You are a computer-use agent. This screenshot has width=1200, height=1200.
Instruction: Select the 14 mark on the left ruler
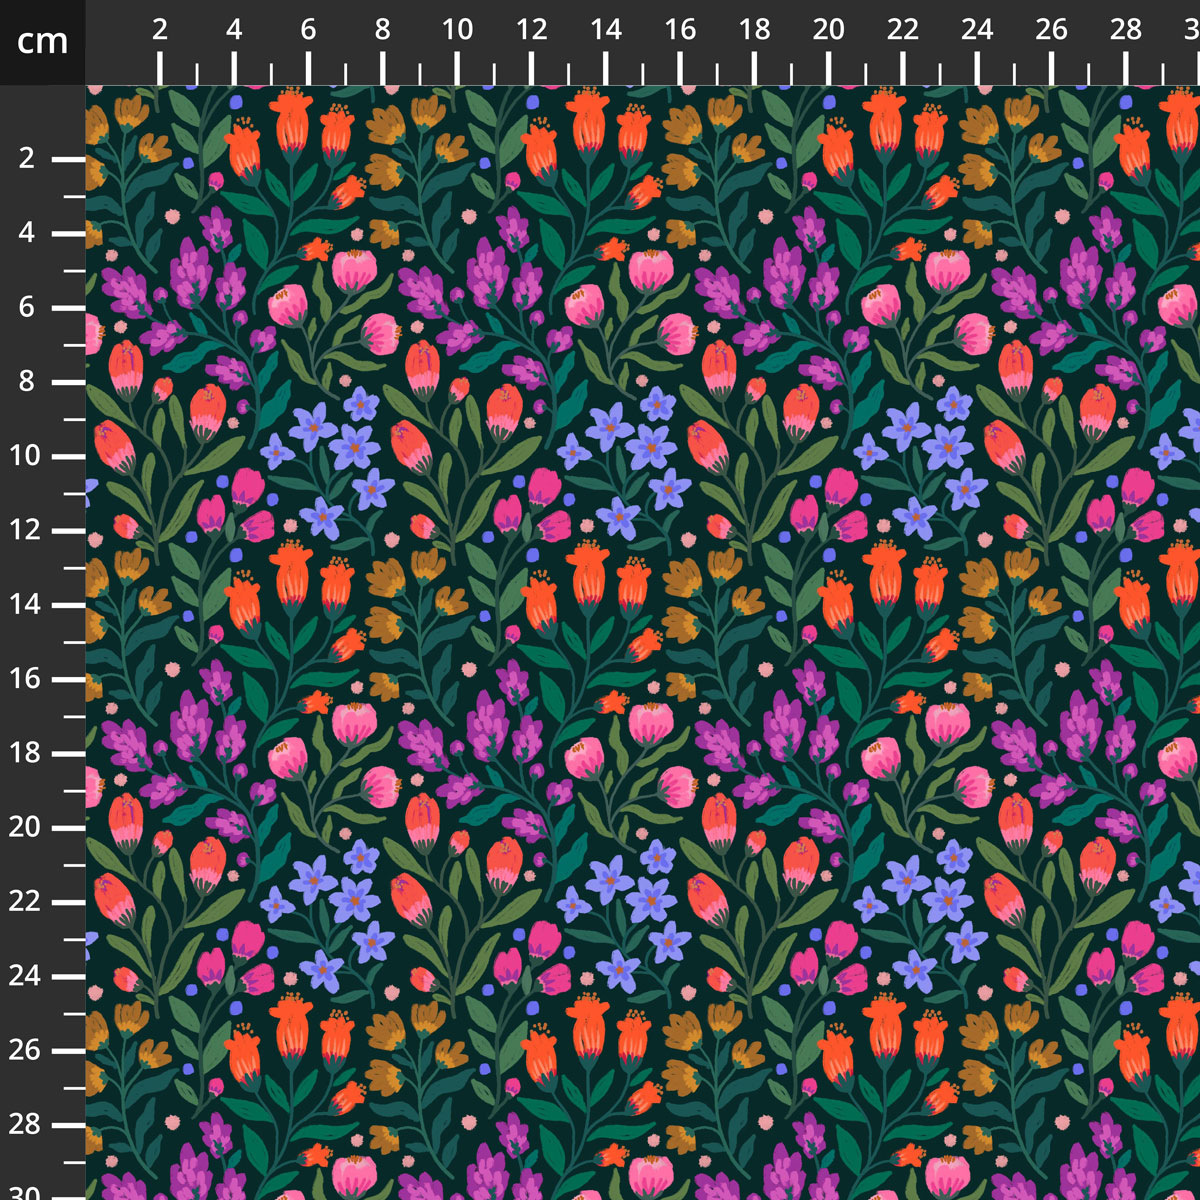25,604
